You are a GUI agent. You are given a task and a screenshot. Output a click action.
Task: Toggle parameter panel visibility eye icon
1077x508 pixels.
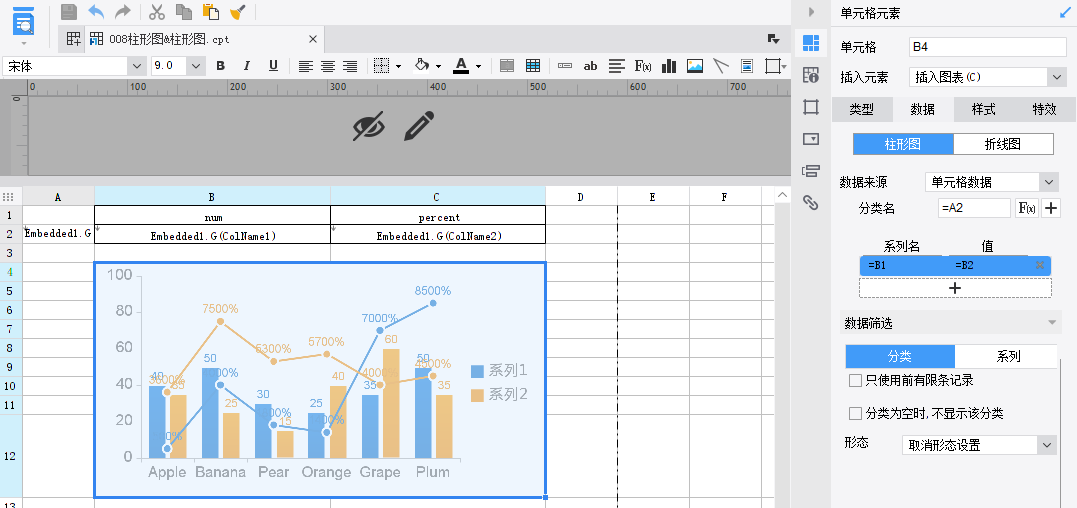point(369,126)
